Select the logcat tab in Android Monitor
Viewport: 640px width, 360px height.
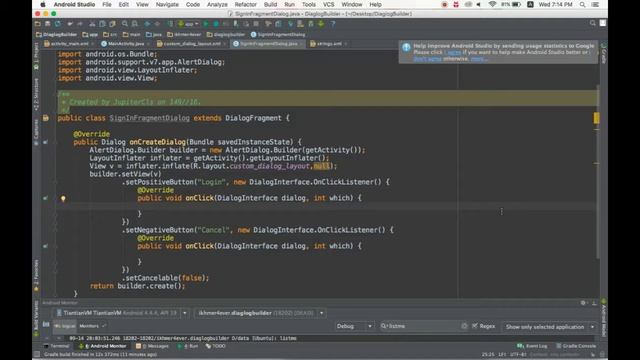pyautogui.click(x=65, y=326)
